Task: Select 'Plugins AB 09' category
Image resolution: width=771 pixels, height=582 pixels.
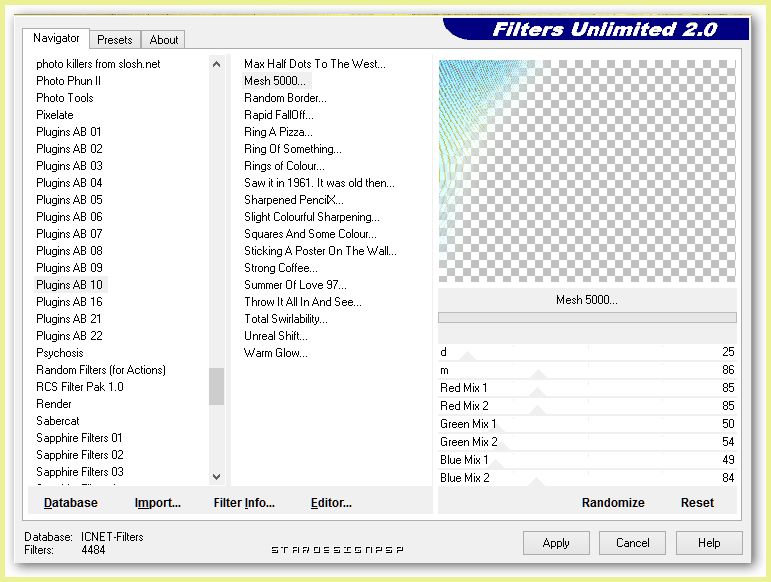Action: coord(69,268)
